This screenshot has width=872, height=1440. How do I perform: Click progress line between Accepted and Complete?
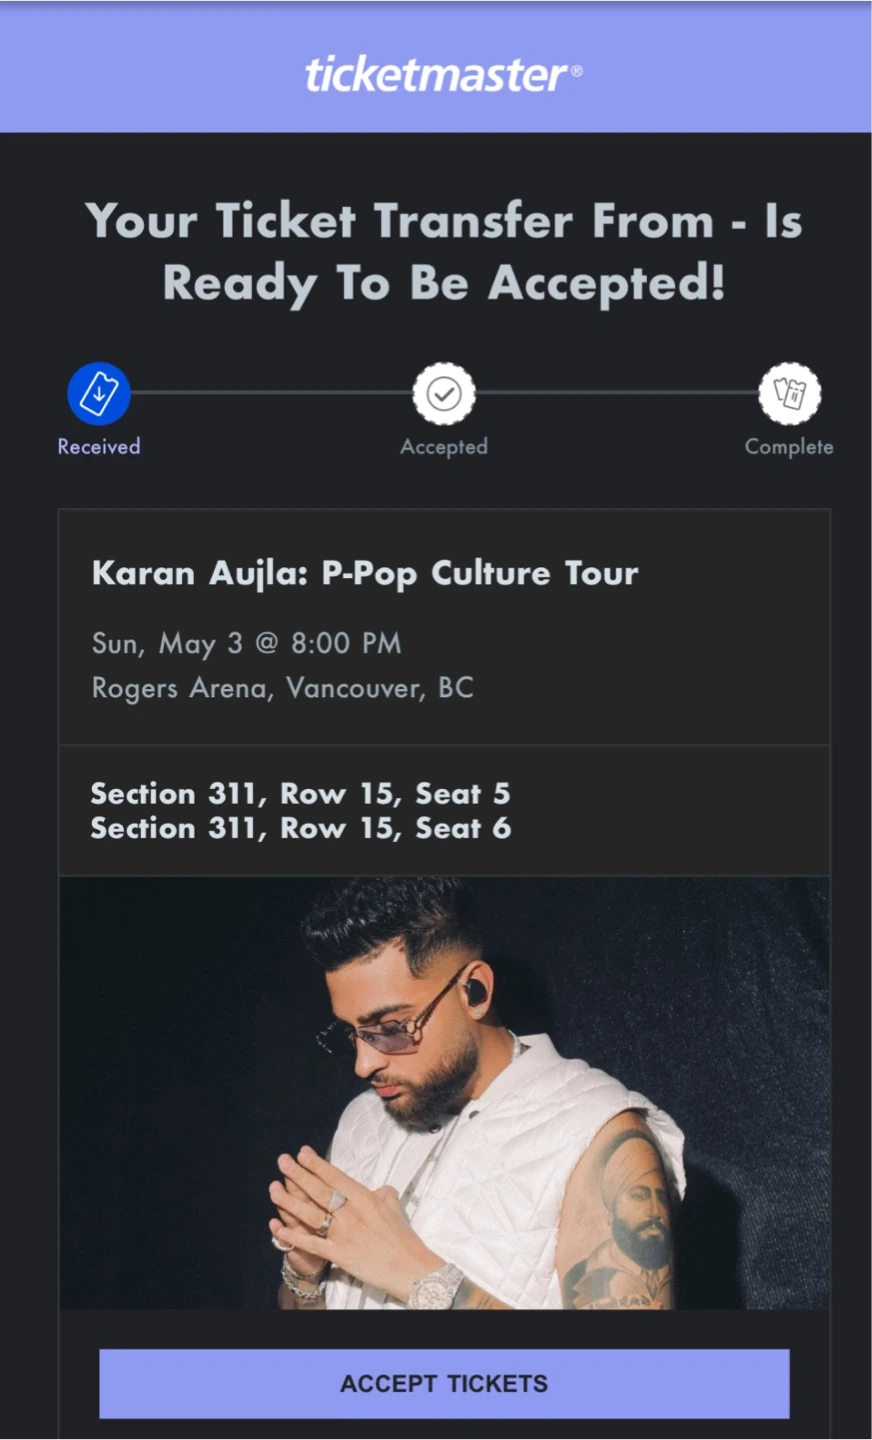(x=616, y=393)
